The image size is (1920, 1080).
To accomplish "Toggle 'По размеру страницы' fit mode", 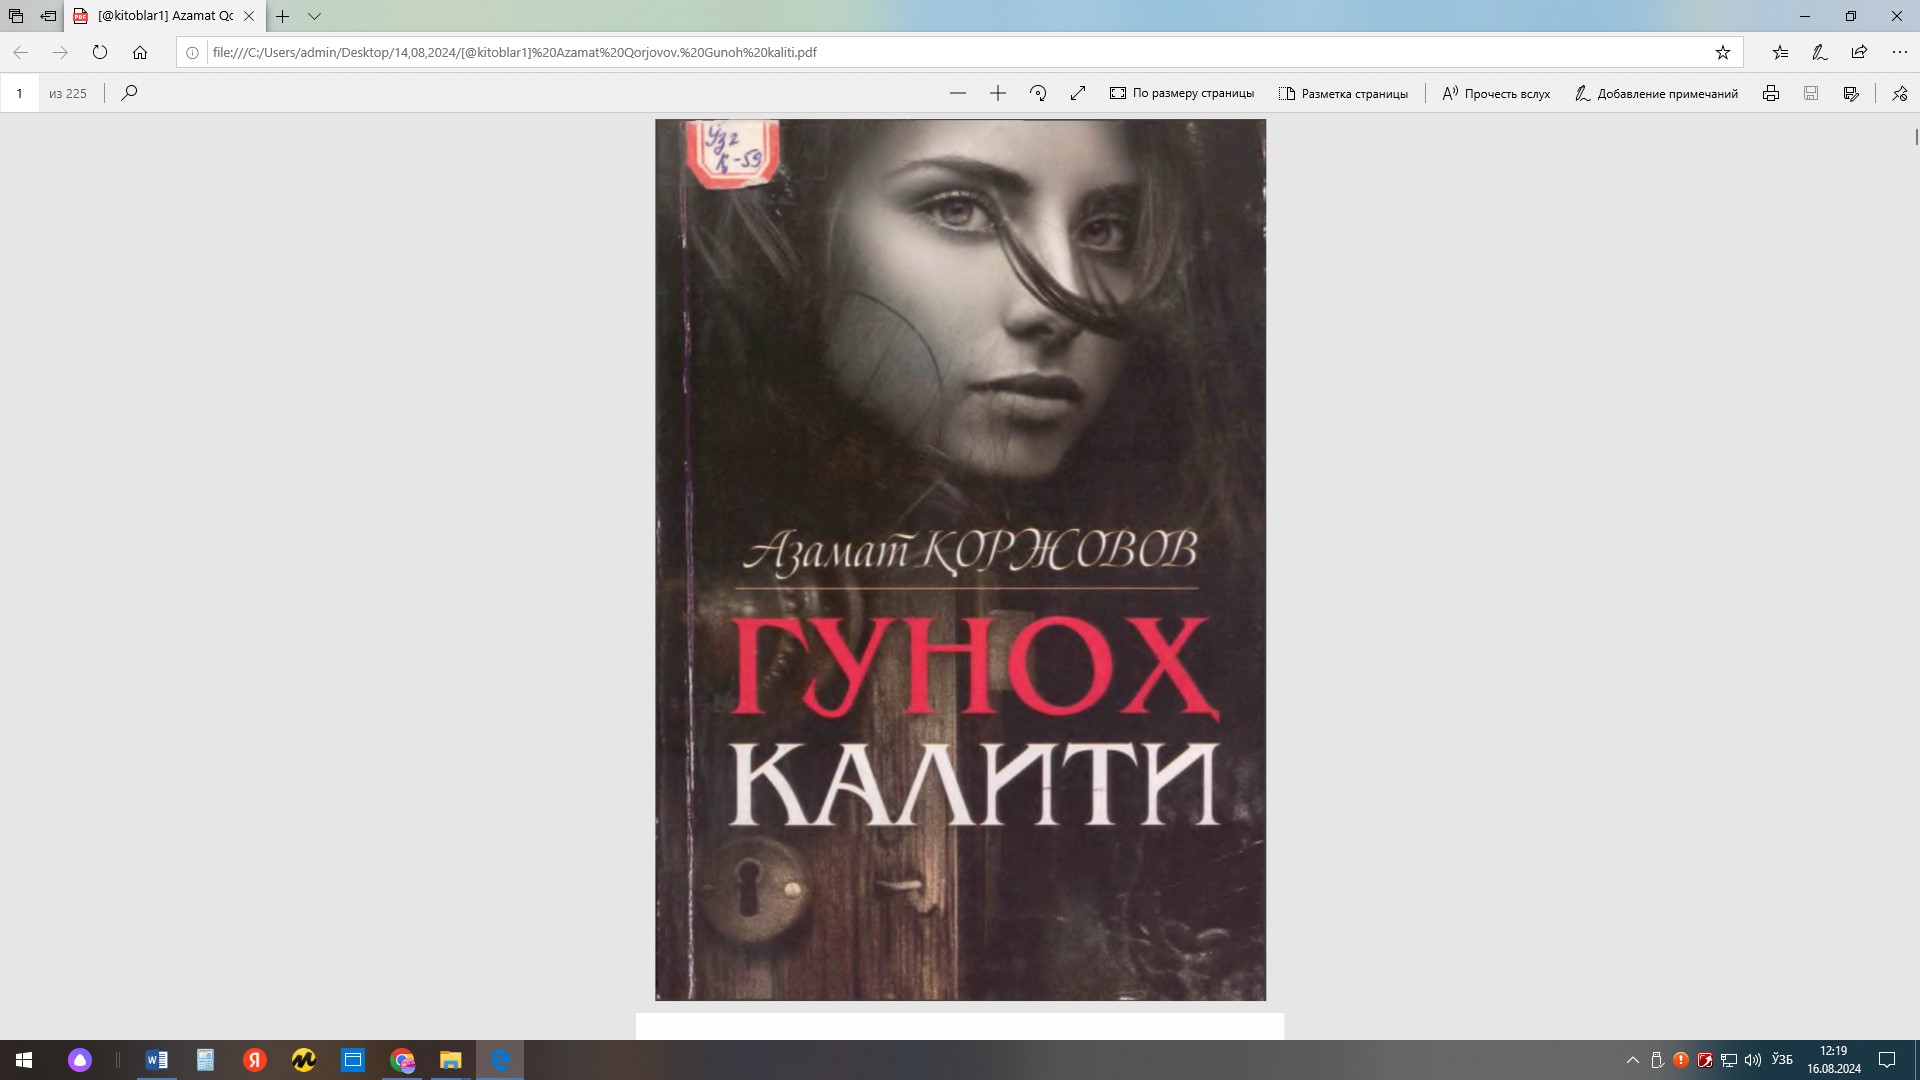I will coord(1182,93).
